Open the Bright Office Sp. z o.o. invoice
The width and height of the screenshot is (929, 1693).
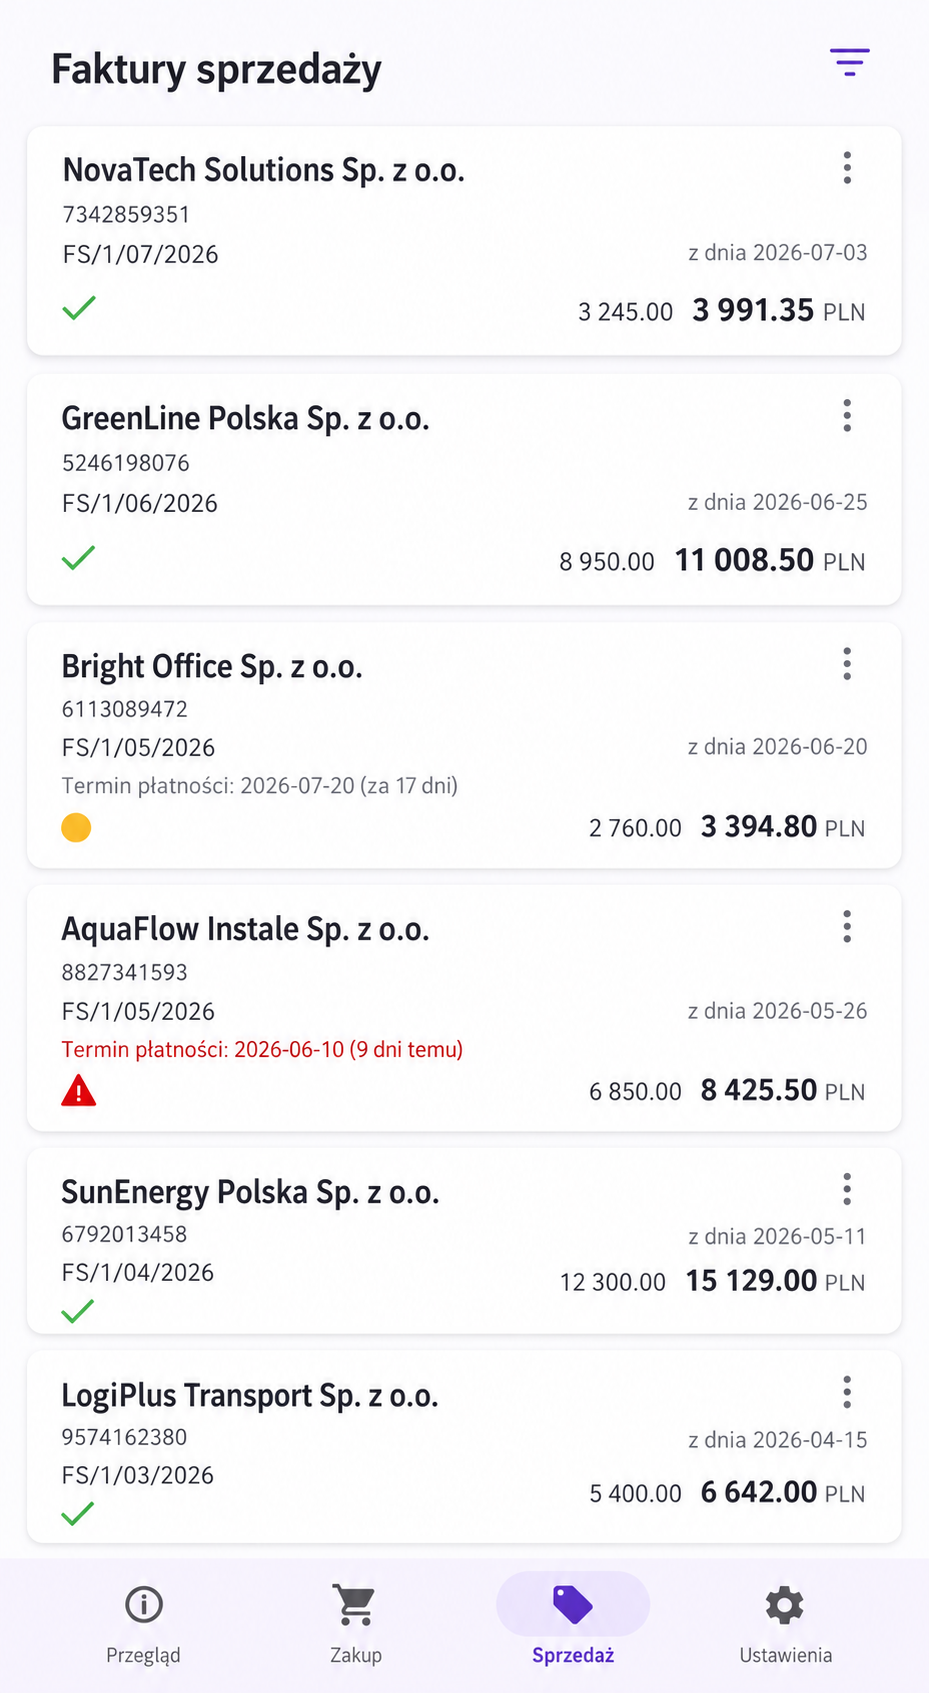(x=464, y=745)
